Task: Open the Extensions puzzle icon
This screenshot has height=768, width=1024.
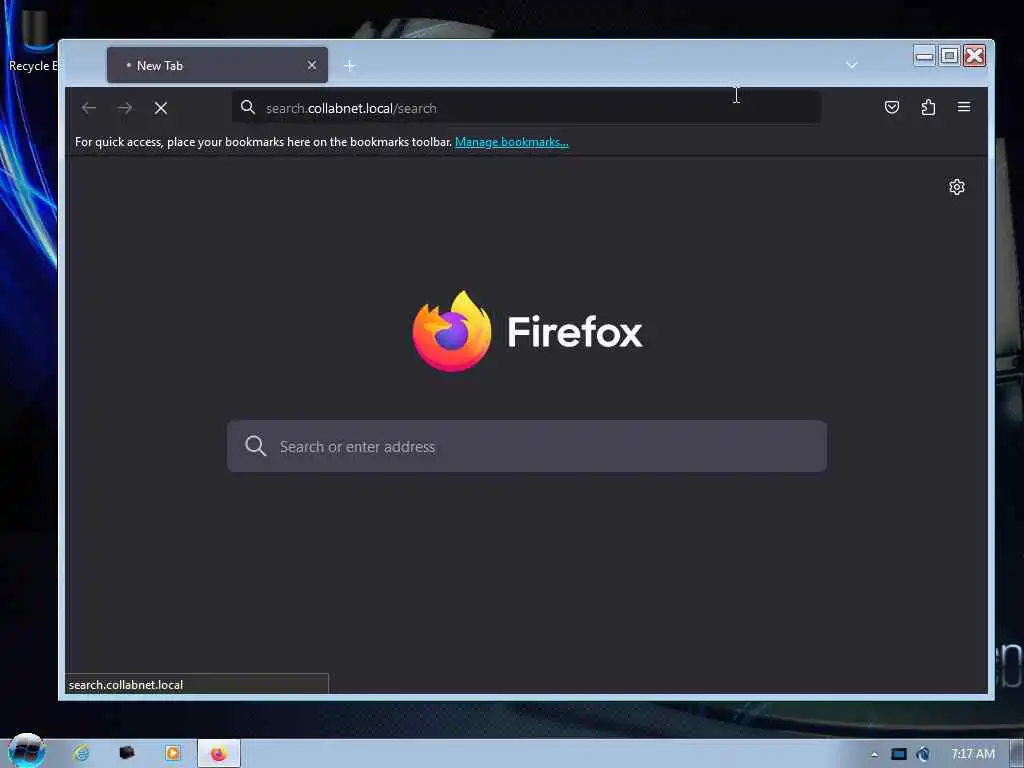Action: click(x=928, y=107)
